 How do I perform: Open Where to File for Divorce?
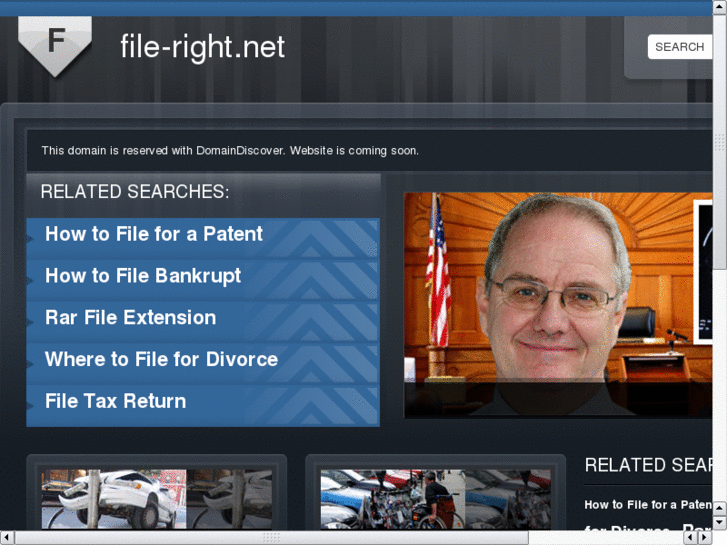(x=161, y=359)
